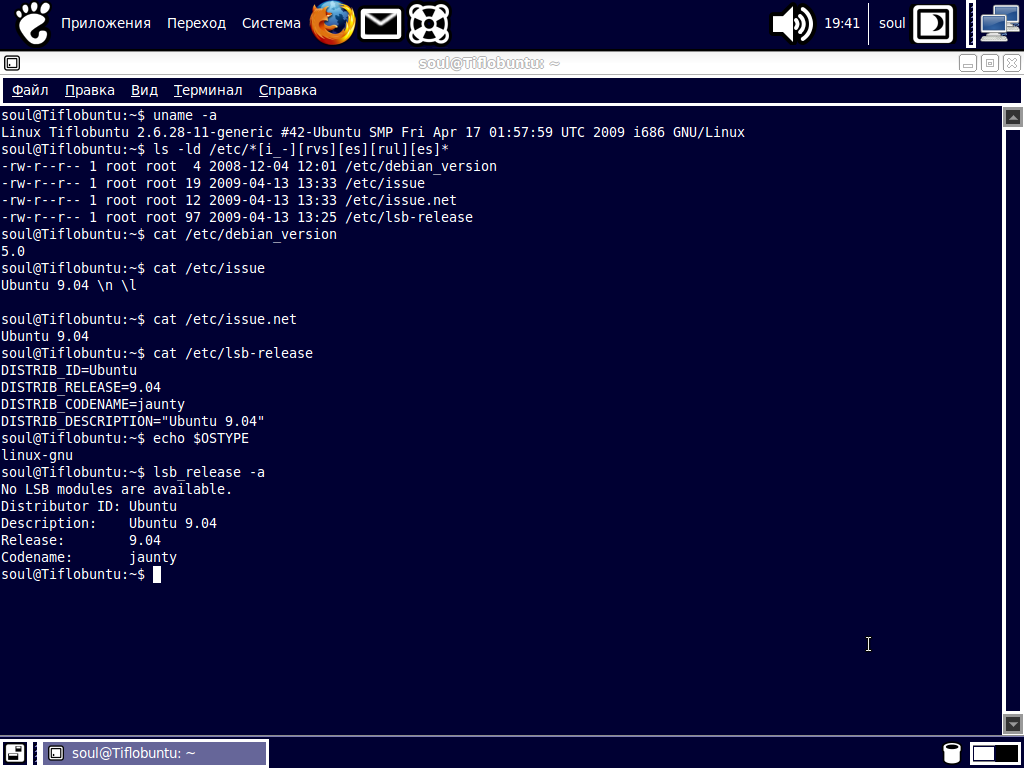Open the Система menu
The height and width of the screenshot is (768, 1024).
tap(271, 24)
